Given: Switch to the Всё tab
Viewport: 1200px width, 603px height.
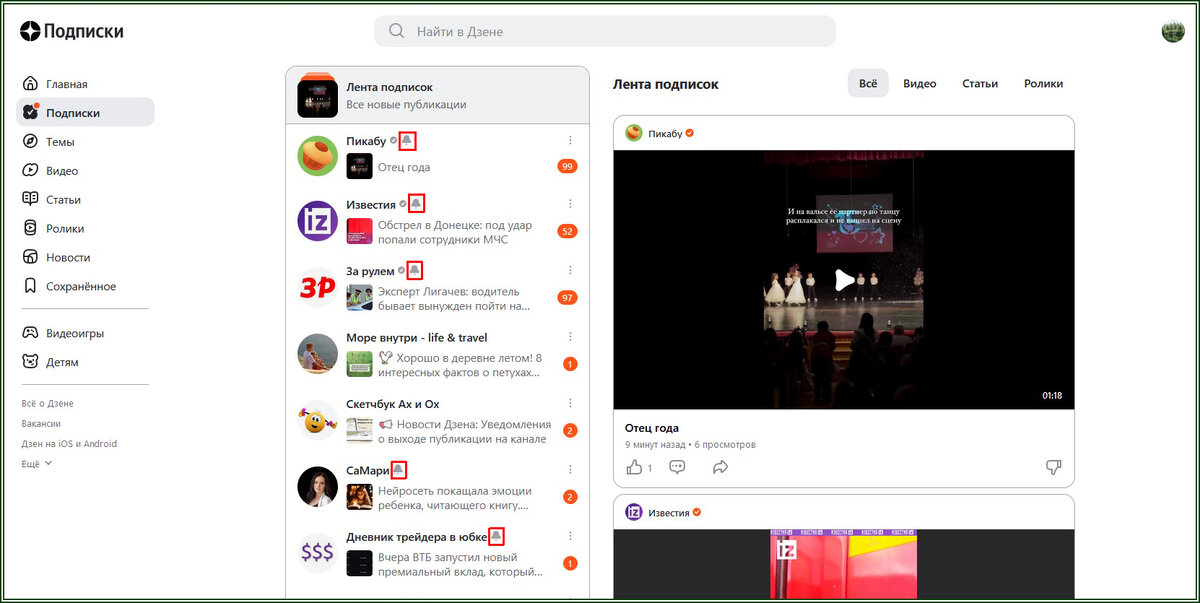Looking at the screenshot, I should [868, 84].
